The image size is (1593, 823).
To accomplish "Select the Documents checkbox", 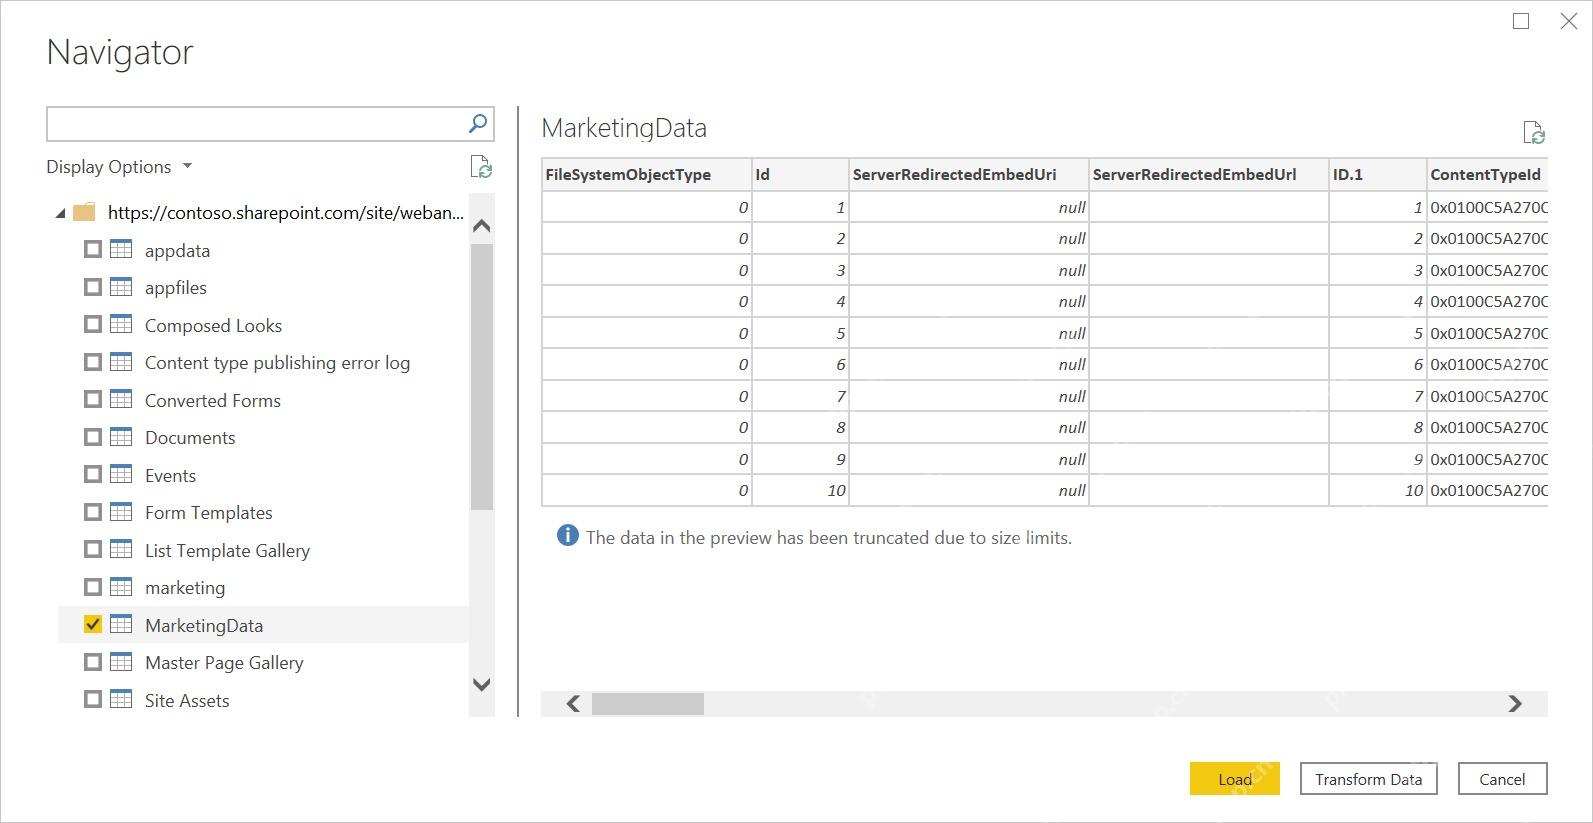I will (x=93, y=437).
